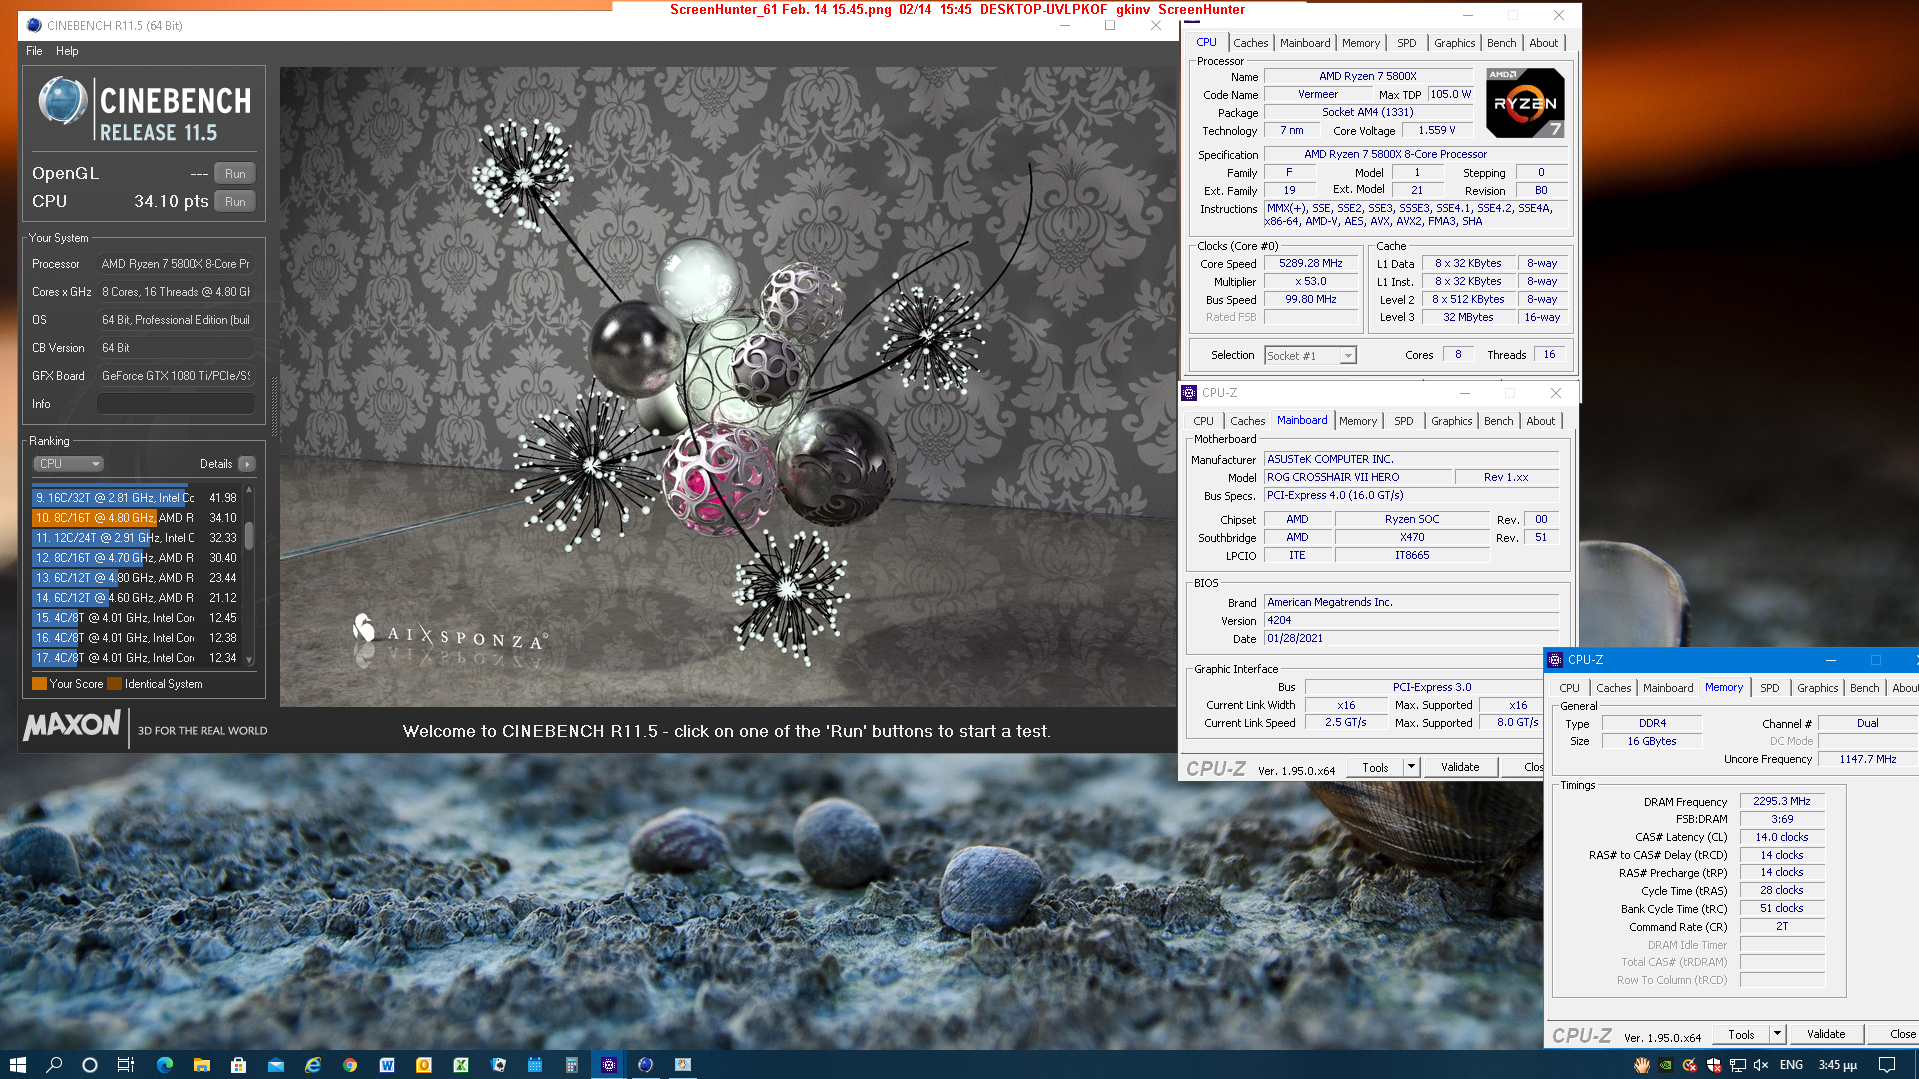The width and height of the screenshot is (1919, 1079).
Task: Expand Tools dropdown arrow in Memory CPU-Z window
Action: click(1777, 1034)
